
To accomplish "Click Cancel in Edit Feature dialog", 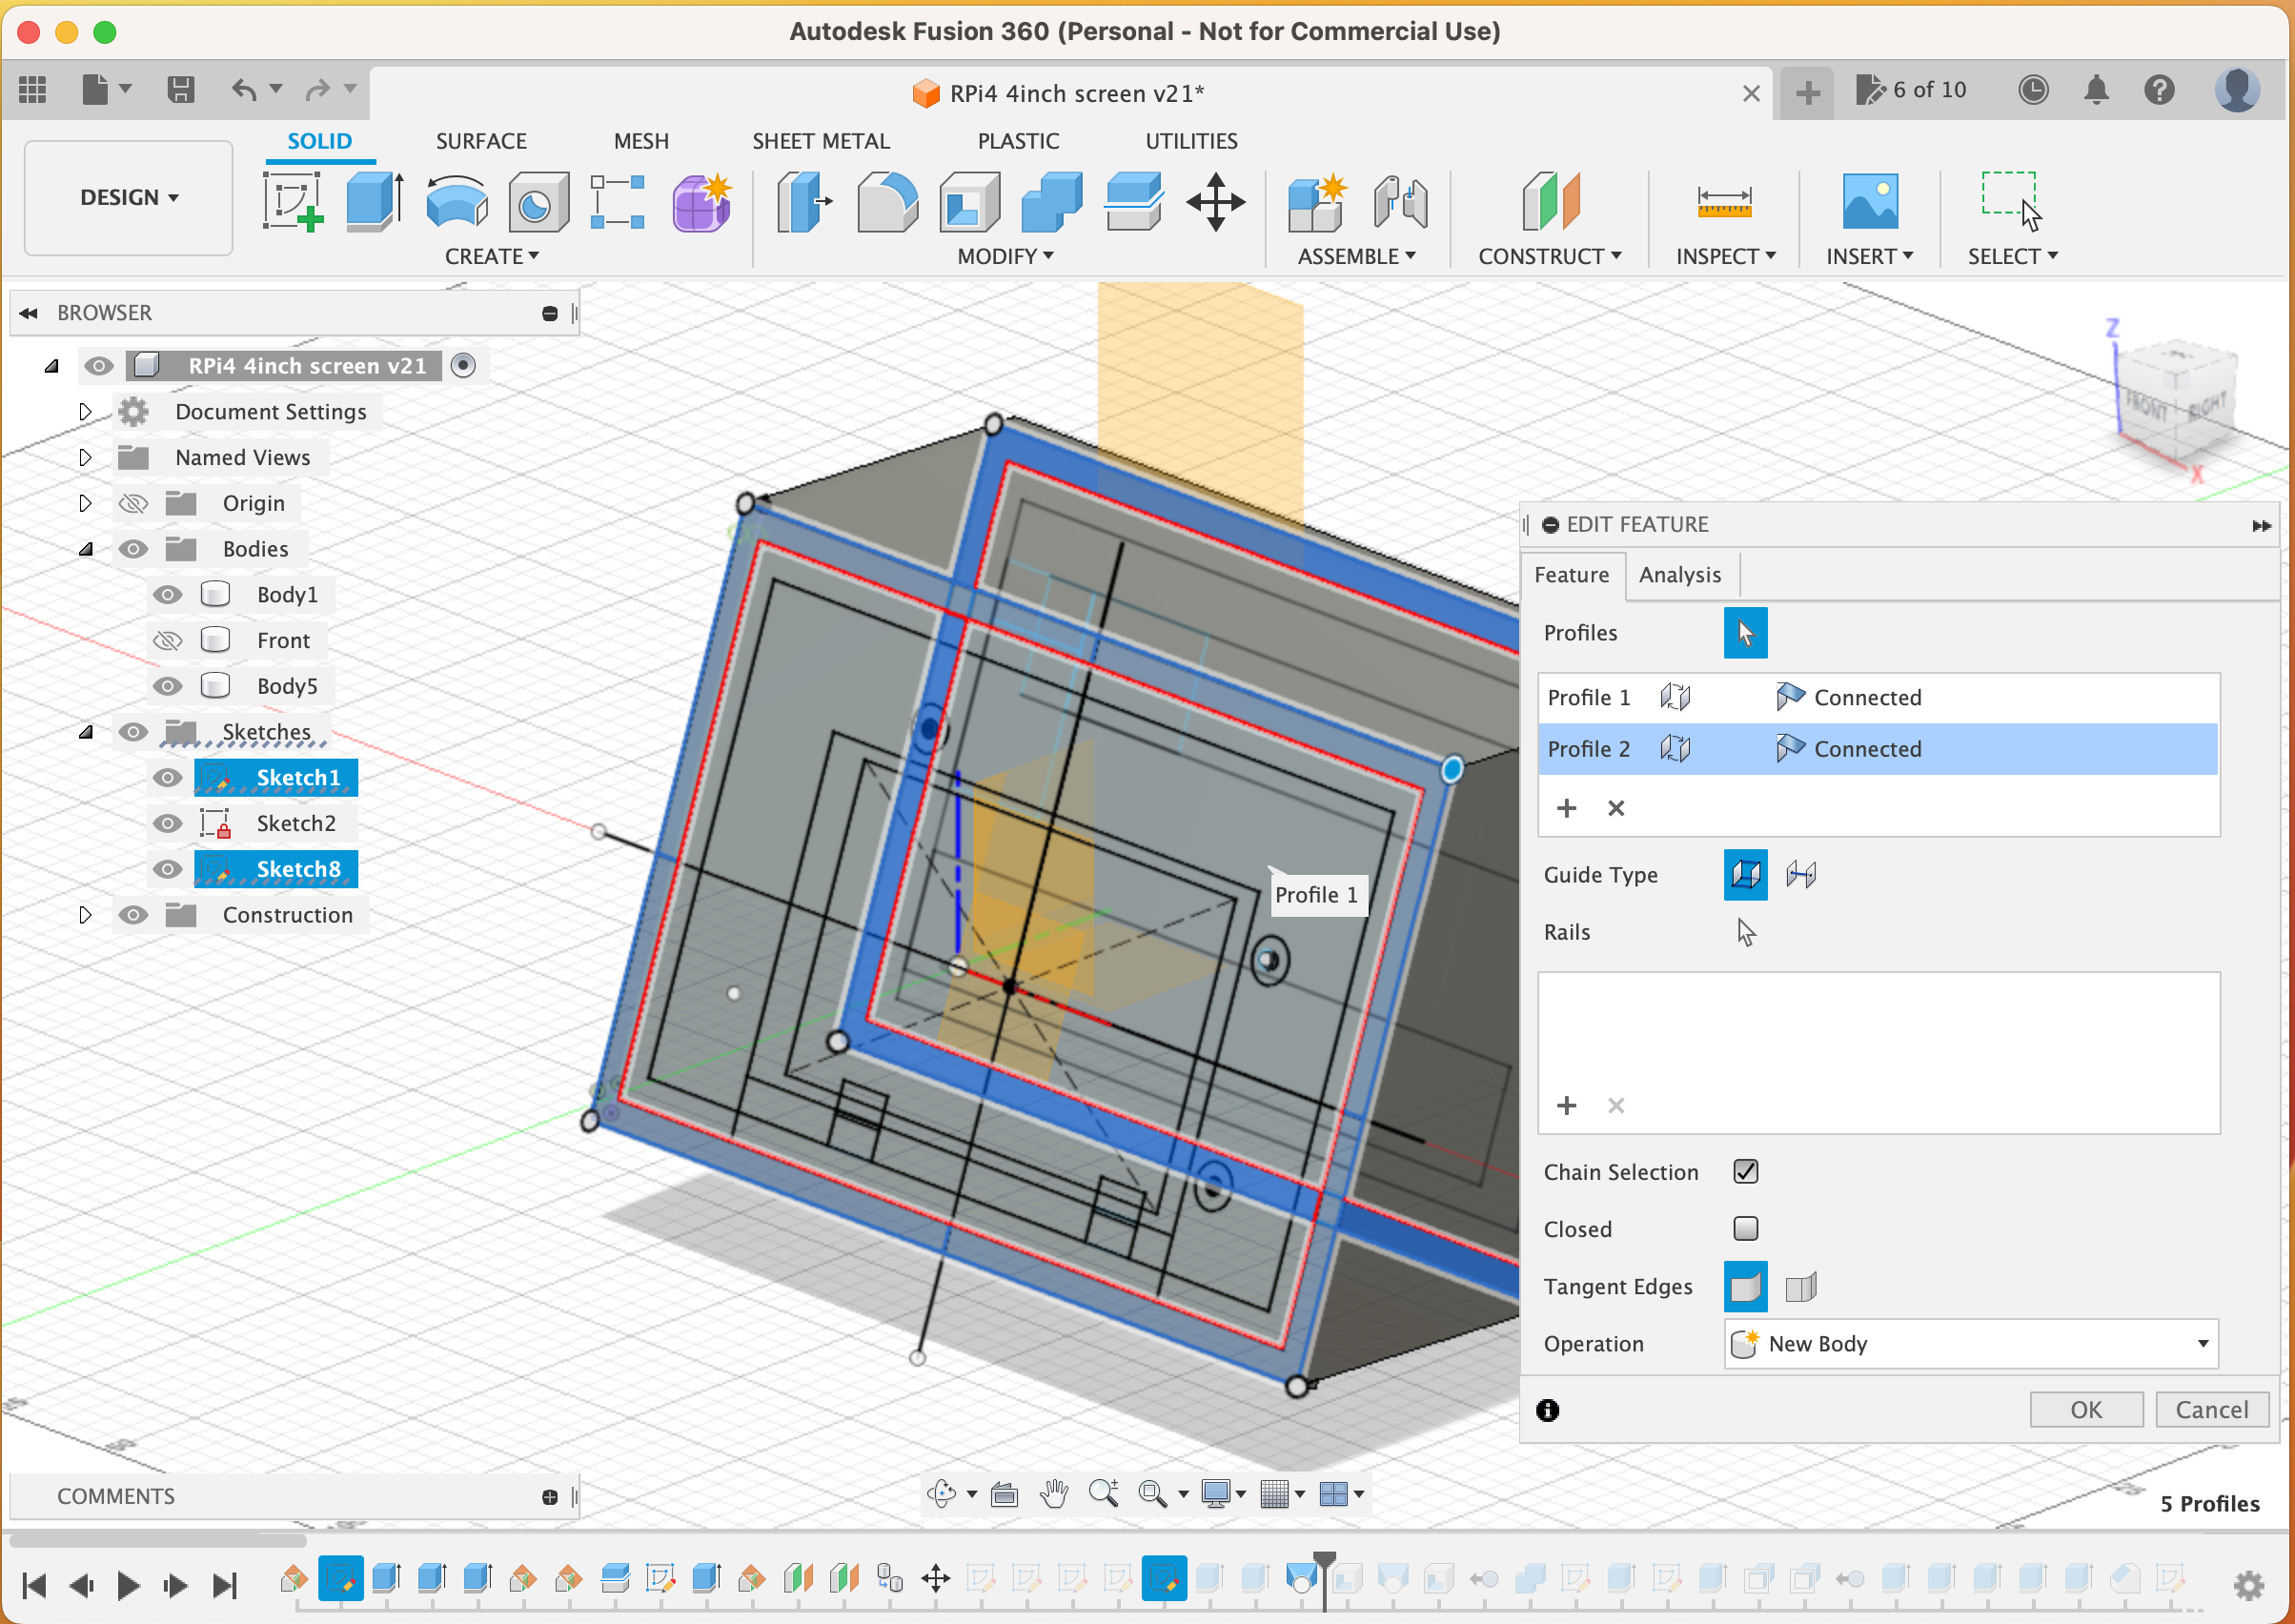I will click(x=2212, y=1410).
